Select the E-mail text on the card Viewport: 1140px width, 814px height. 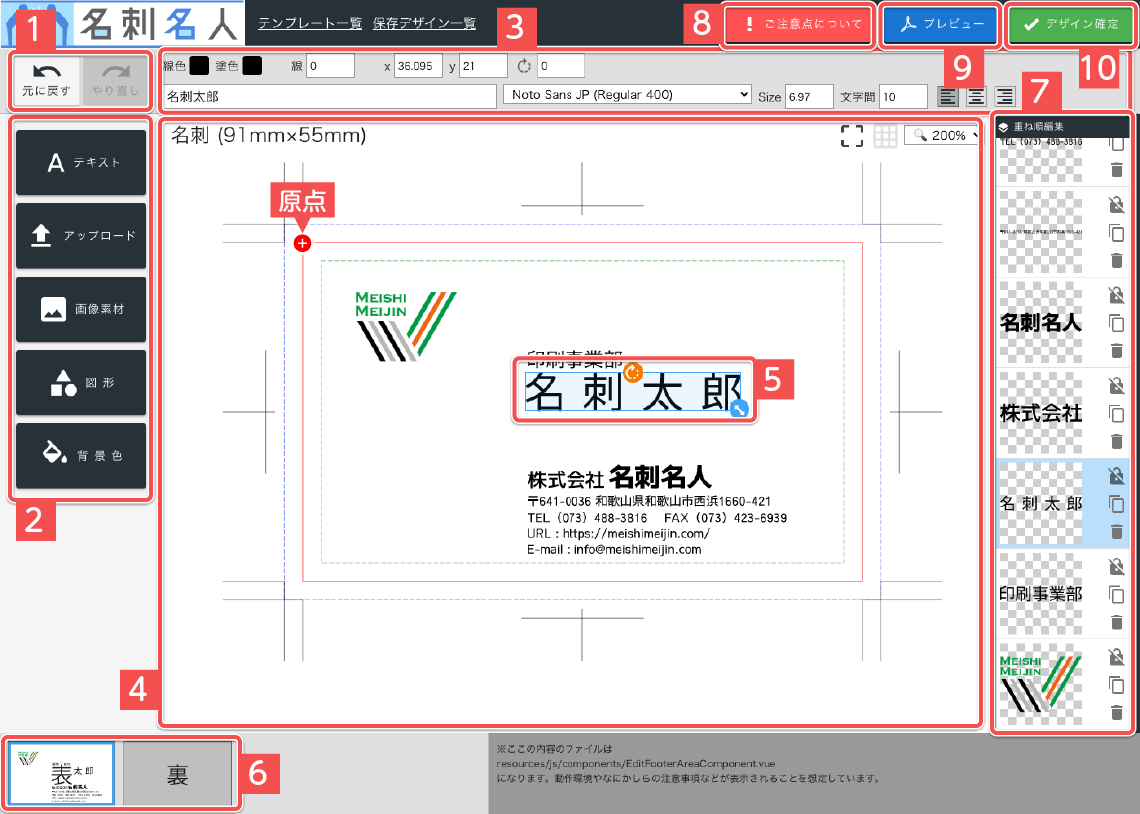(614, 549)
